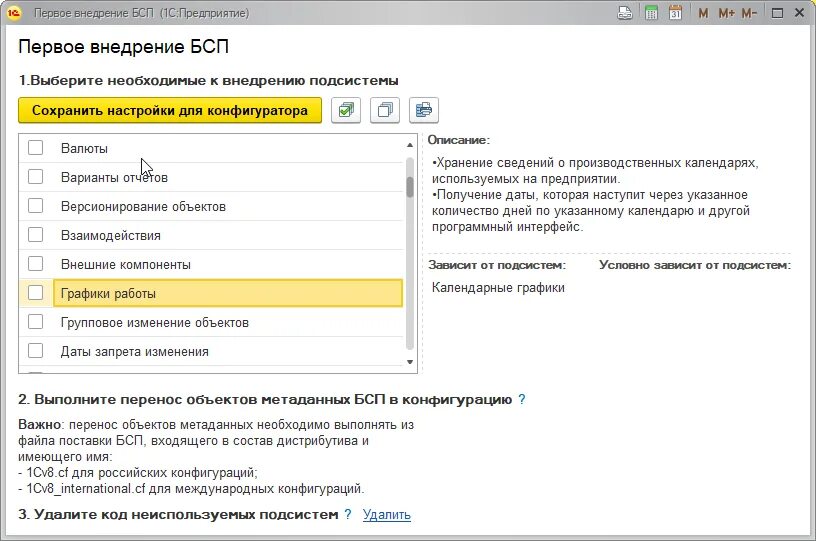Uncheck all subsystems with empty boxes icon

(385, 110)
